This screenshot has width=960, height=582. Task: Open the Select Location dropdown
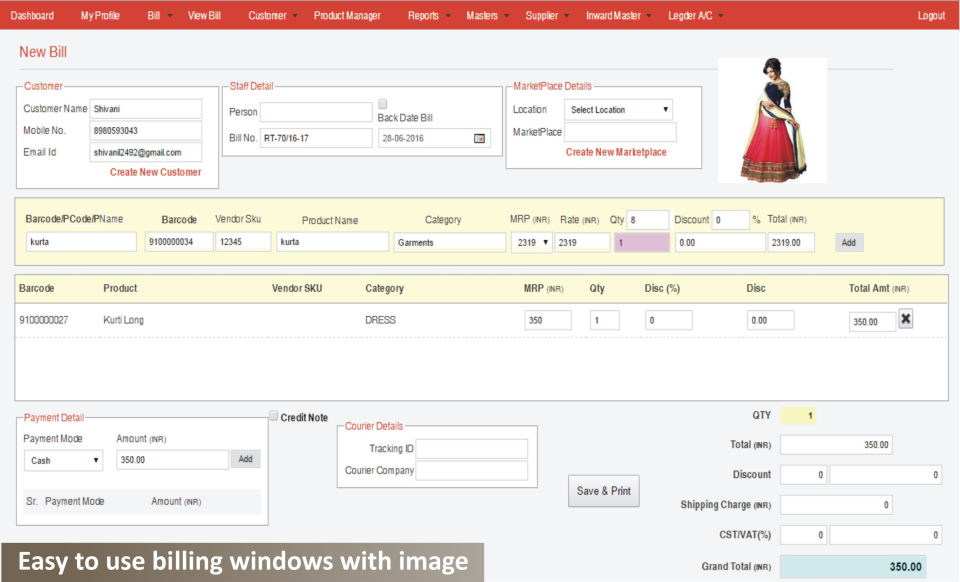point(618,110)
